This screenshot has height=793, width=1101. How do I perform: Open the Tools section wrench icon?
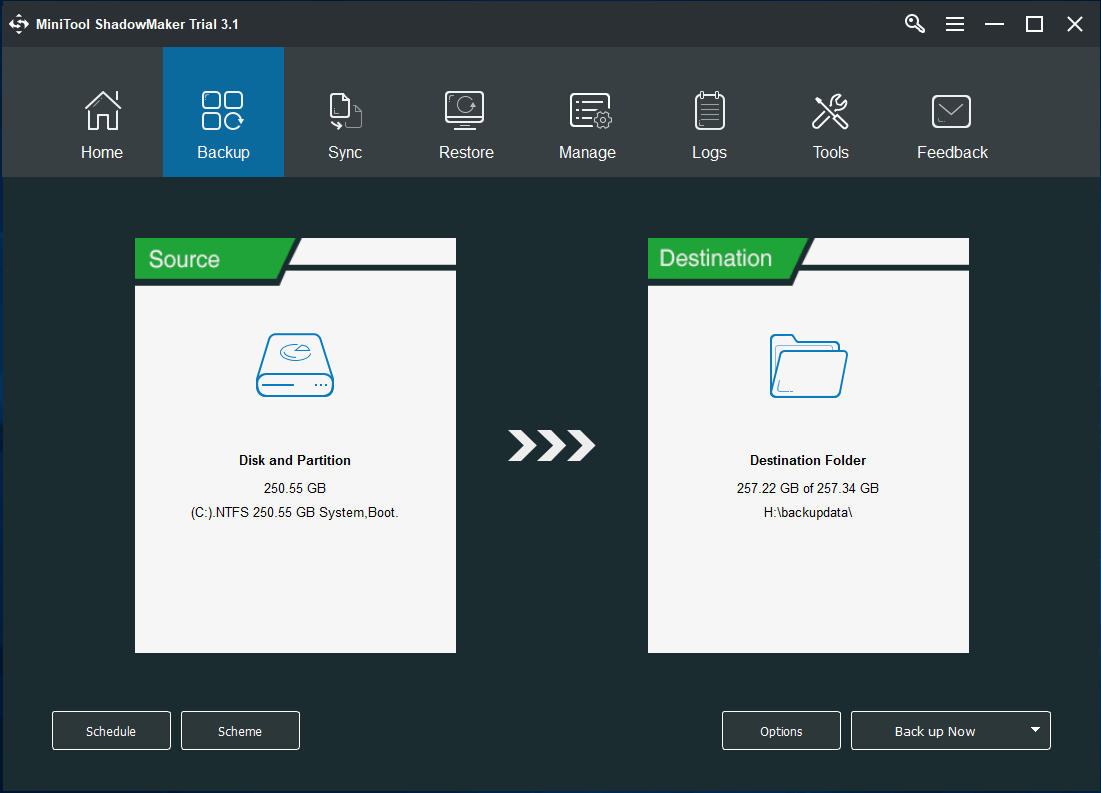point(831,110)
